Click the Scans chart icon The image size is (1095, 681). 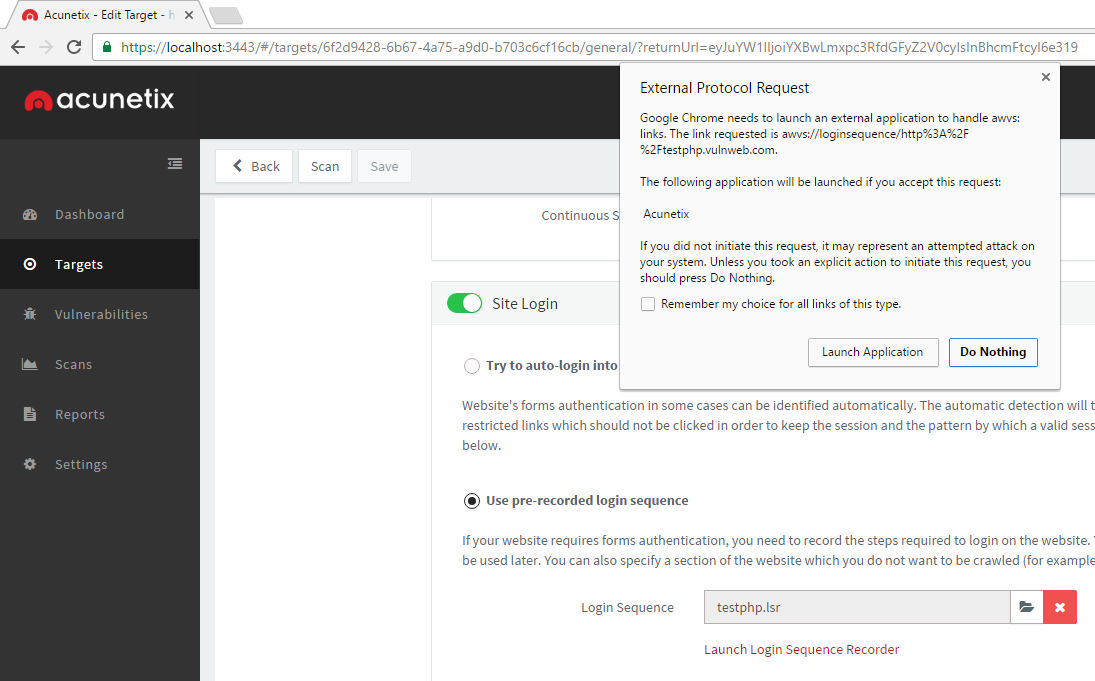(x=30, y=364)
